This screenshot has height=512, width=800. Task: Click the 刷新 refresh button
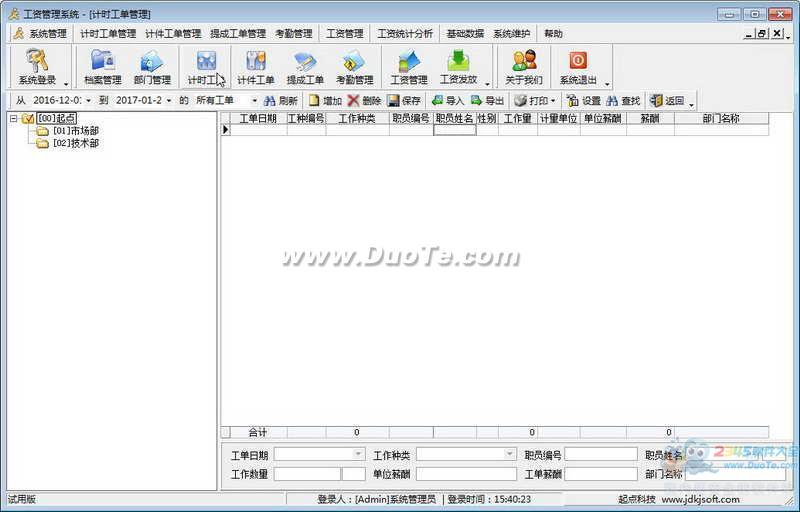(281, 101)
